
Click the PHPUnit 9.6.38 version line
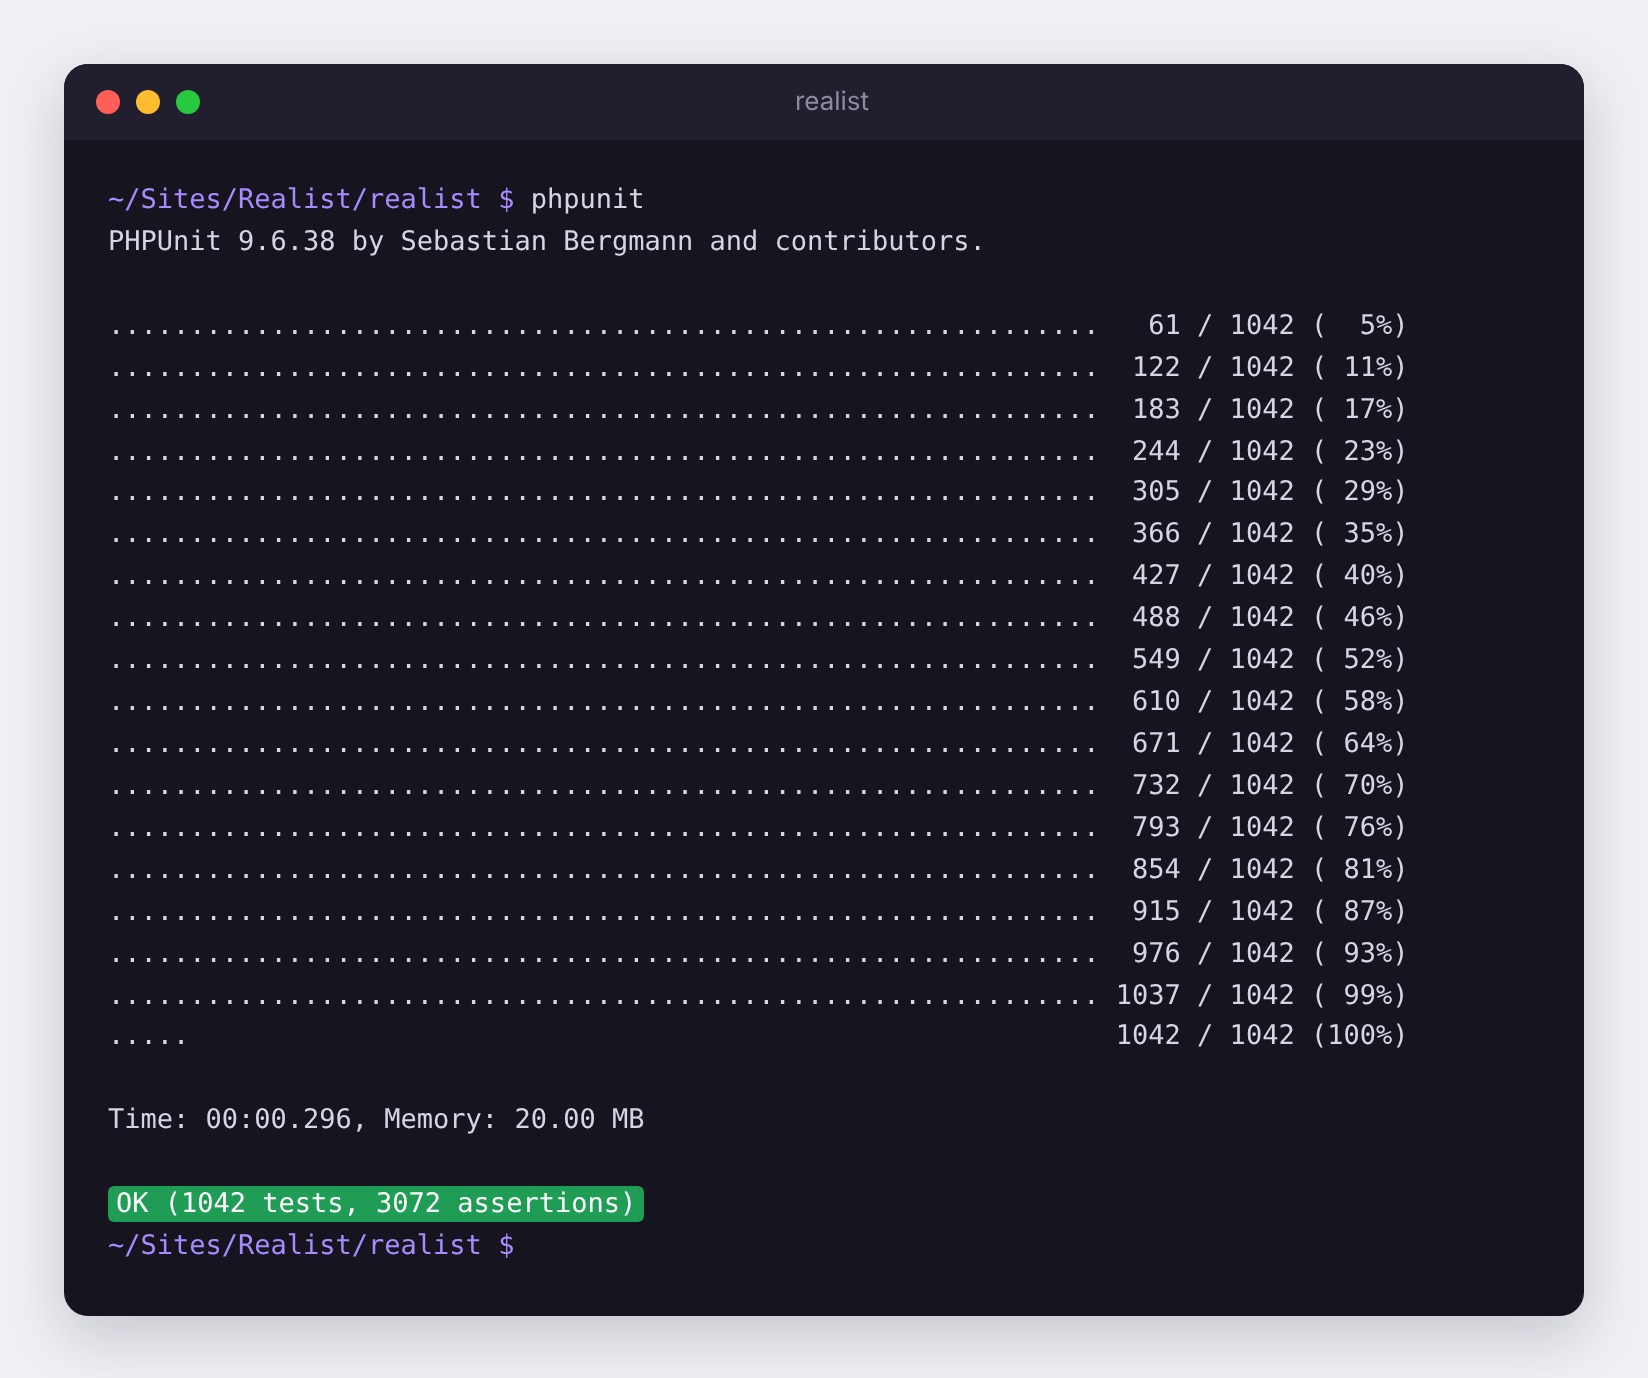[x=546, y=242]
